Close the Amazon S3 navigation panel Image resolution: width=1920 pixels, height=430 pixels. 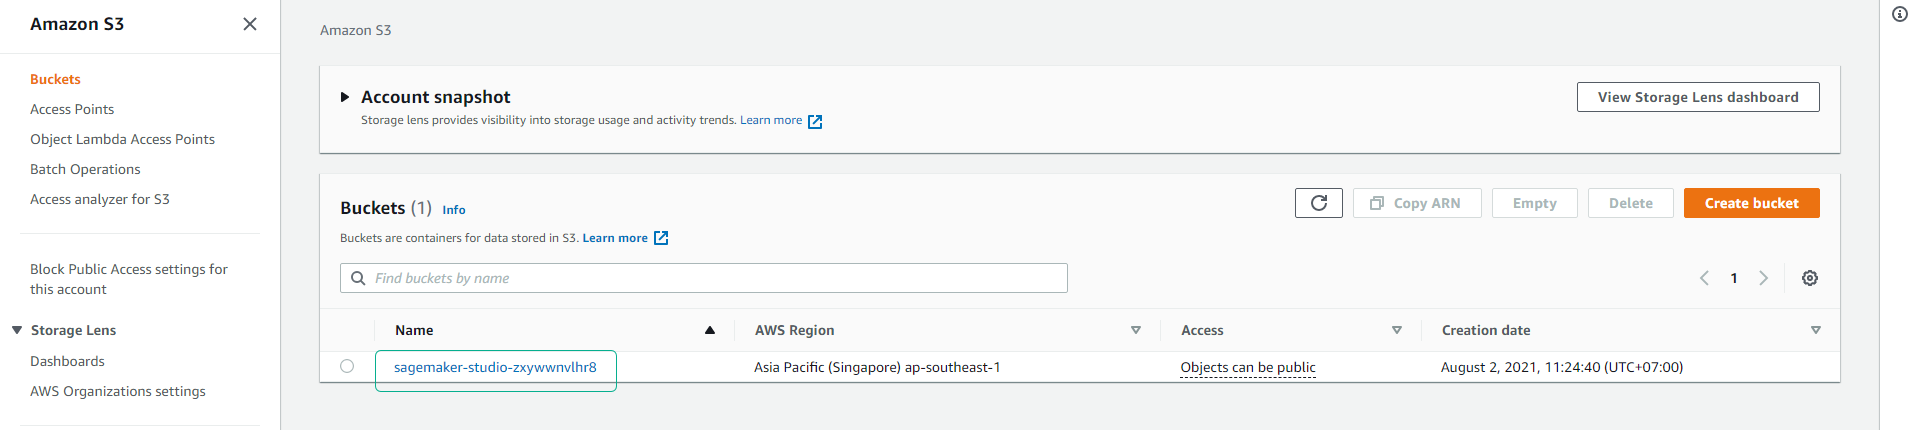click(x=250, y=24)
